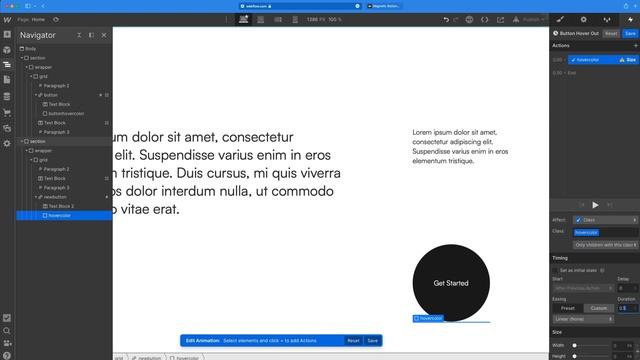Open the Add Elements panel
The height and width of the screenshot is (360, 640).
tap(7, 34)
